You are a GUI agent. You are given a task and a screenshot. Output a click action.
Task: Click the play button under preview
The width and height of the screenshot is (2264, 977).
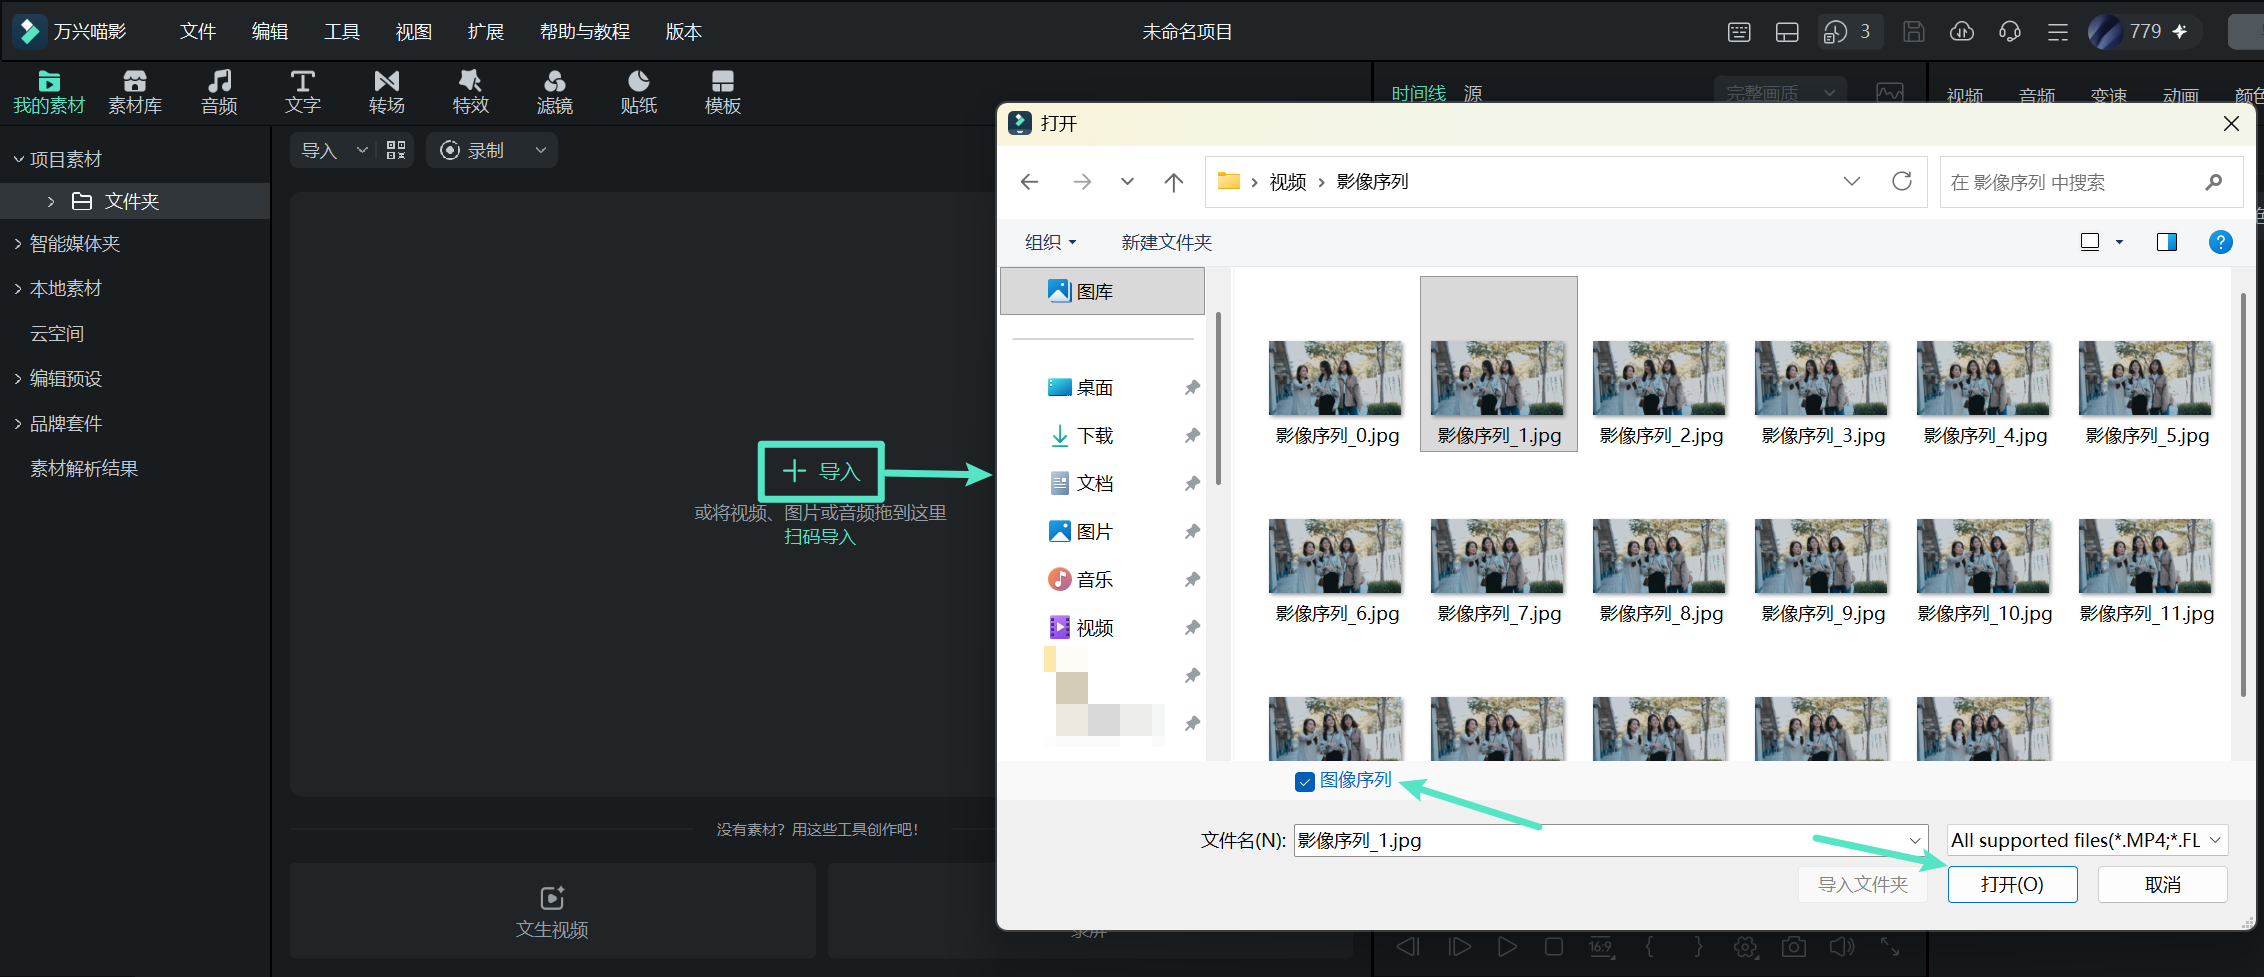[x=1507, y=946]
